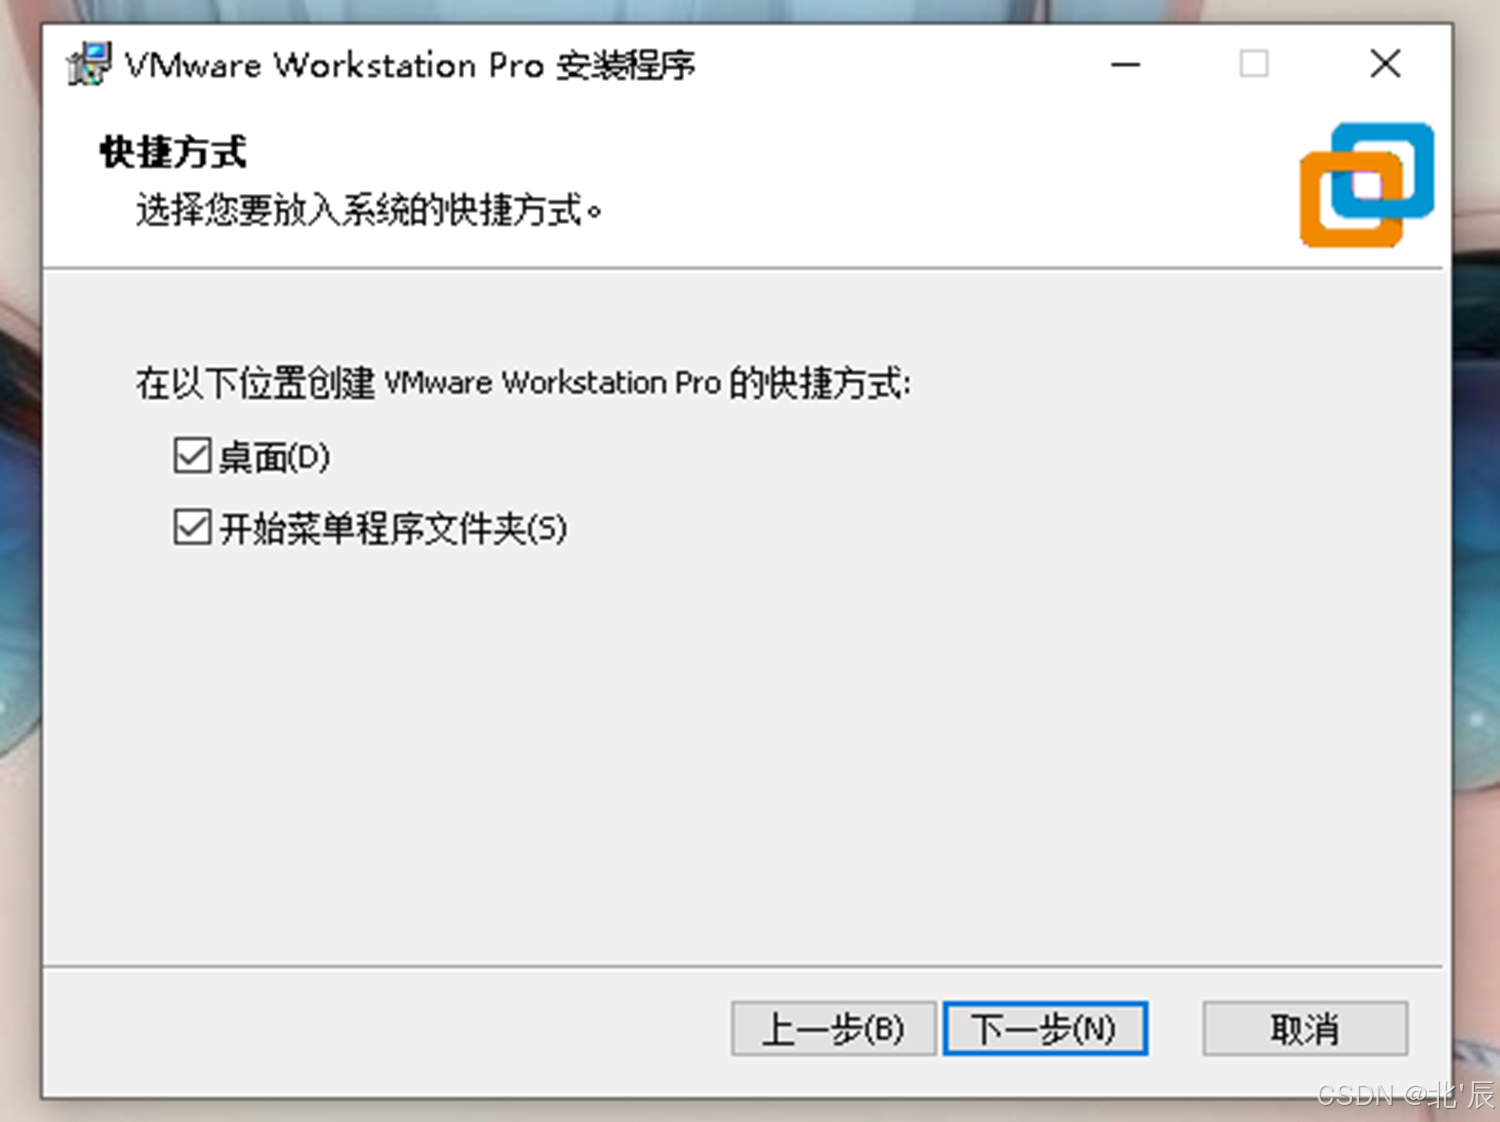Viewport: 1500px width, 1122px height.
Task: Click the VMware Workstation Pro 安装程序 title text
Action: point(410,65)
